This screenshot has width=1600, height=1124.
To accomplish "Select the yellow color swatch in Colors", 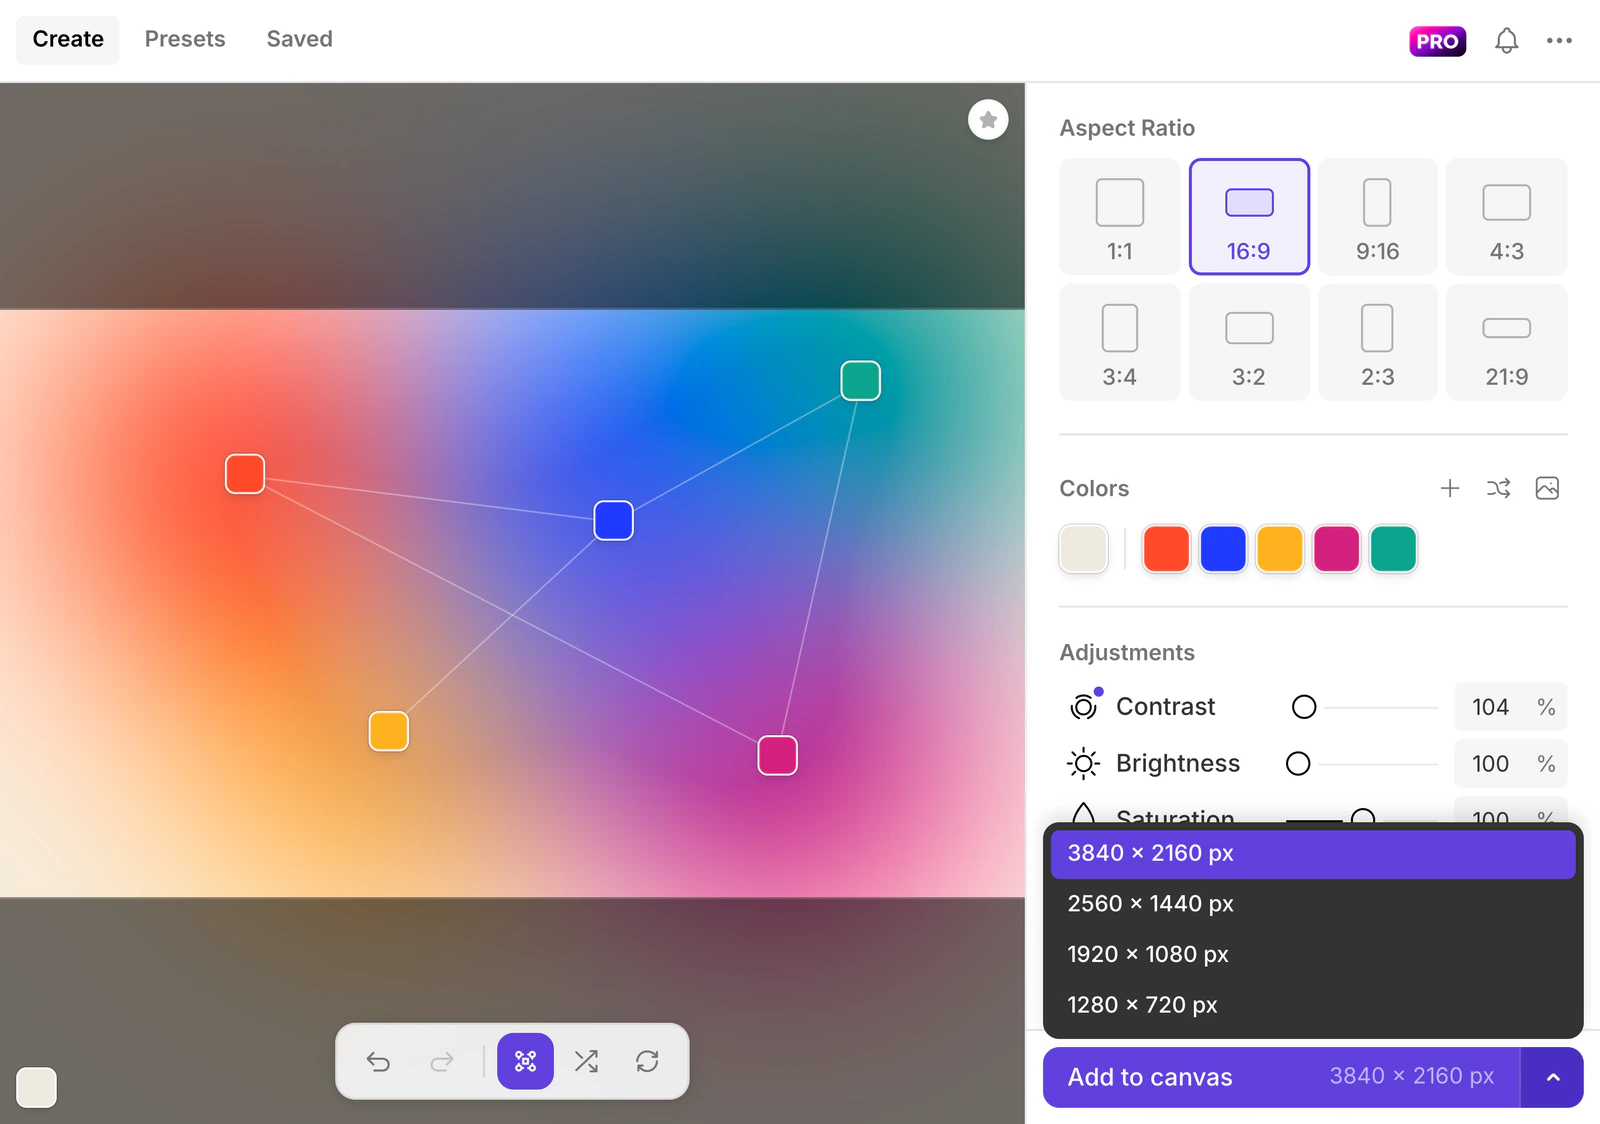I will pyautogui.click(x=1280, y=549).
